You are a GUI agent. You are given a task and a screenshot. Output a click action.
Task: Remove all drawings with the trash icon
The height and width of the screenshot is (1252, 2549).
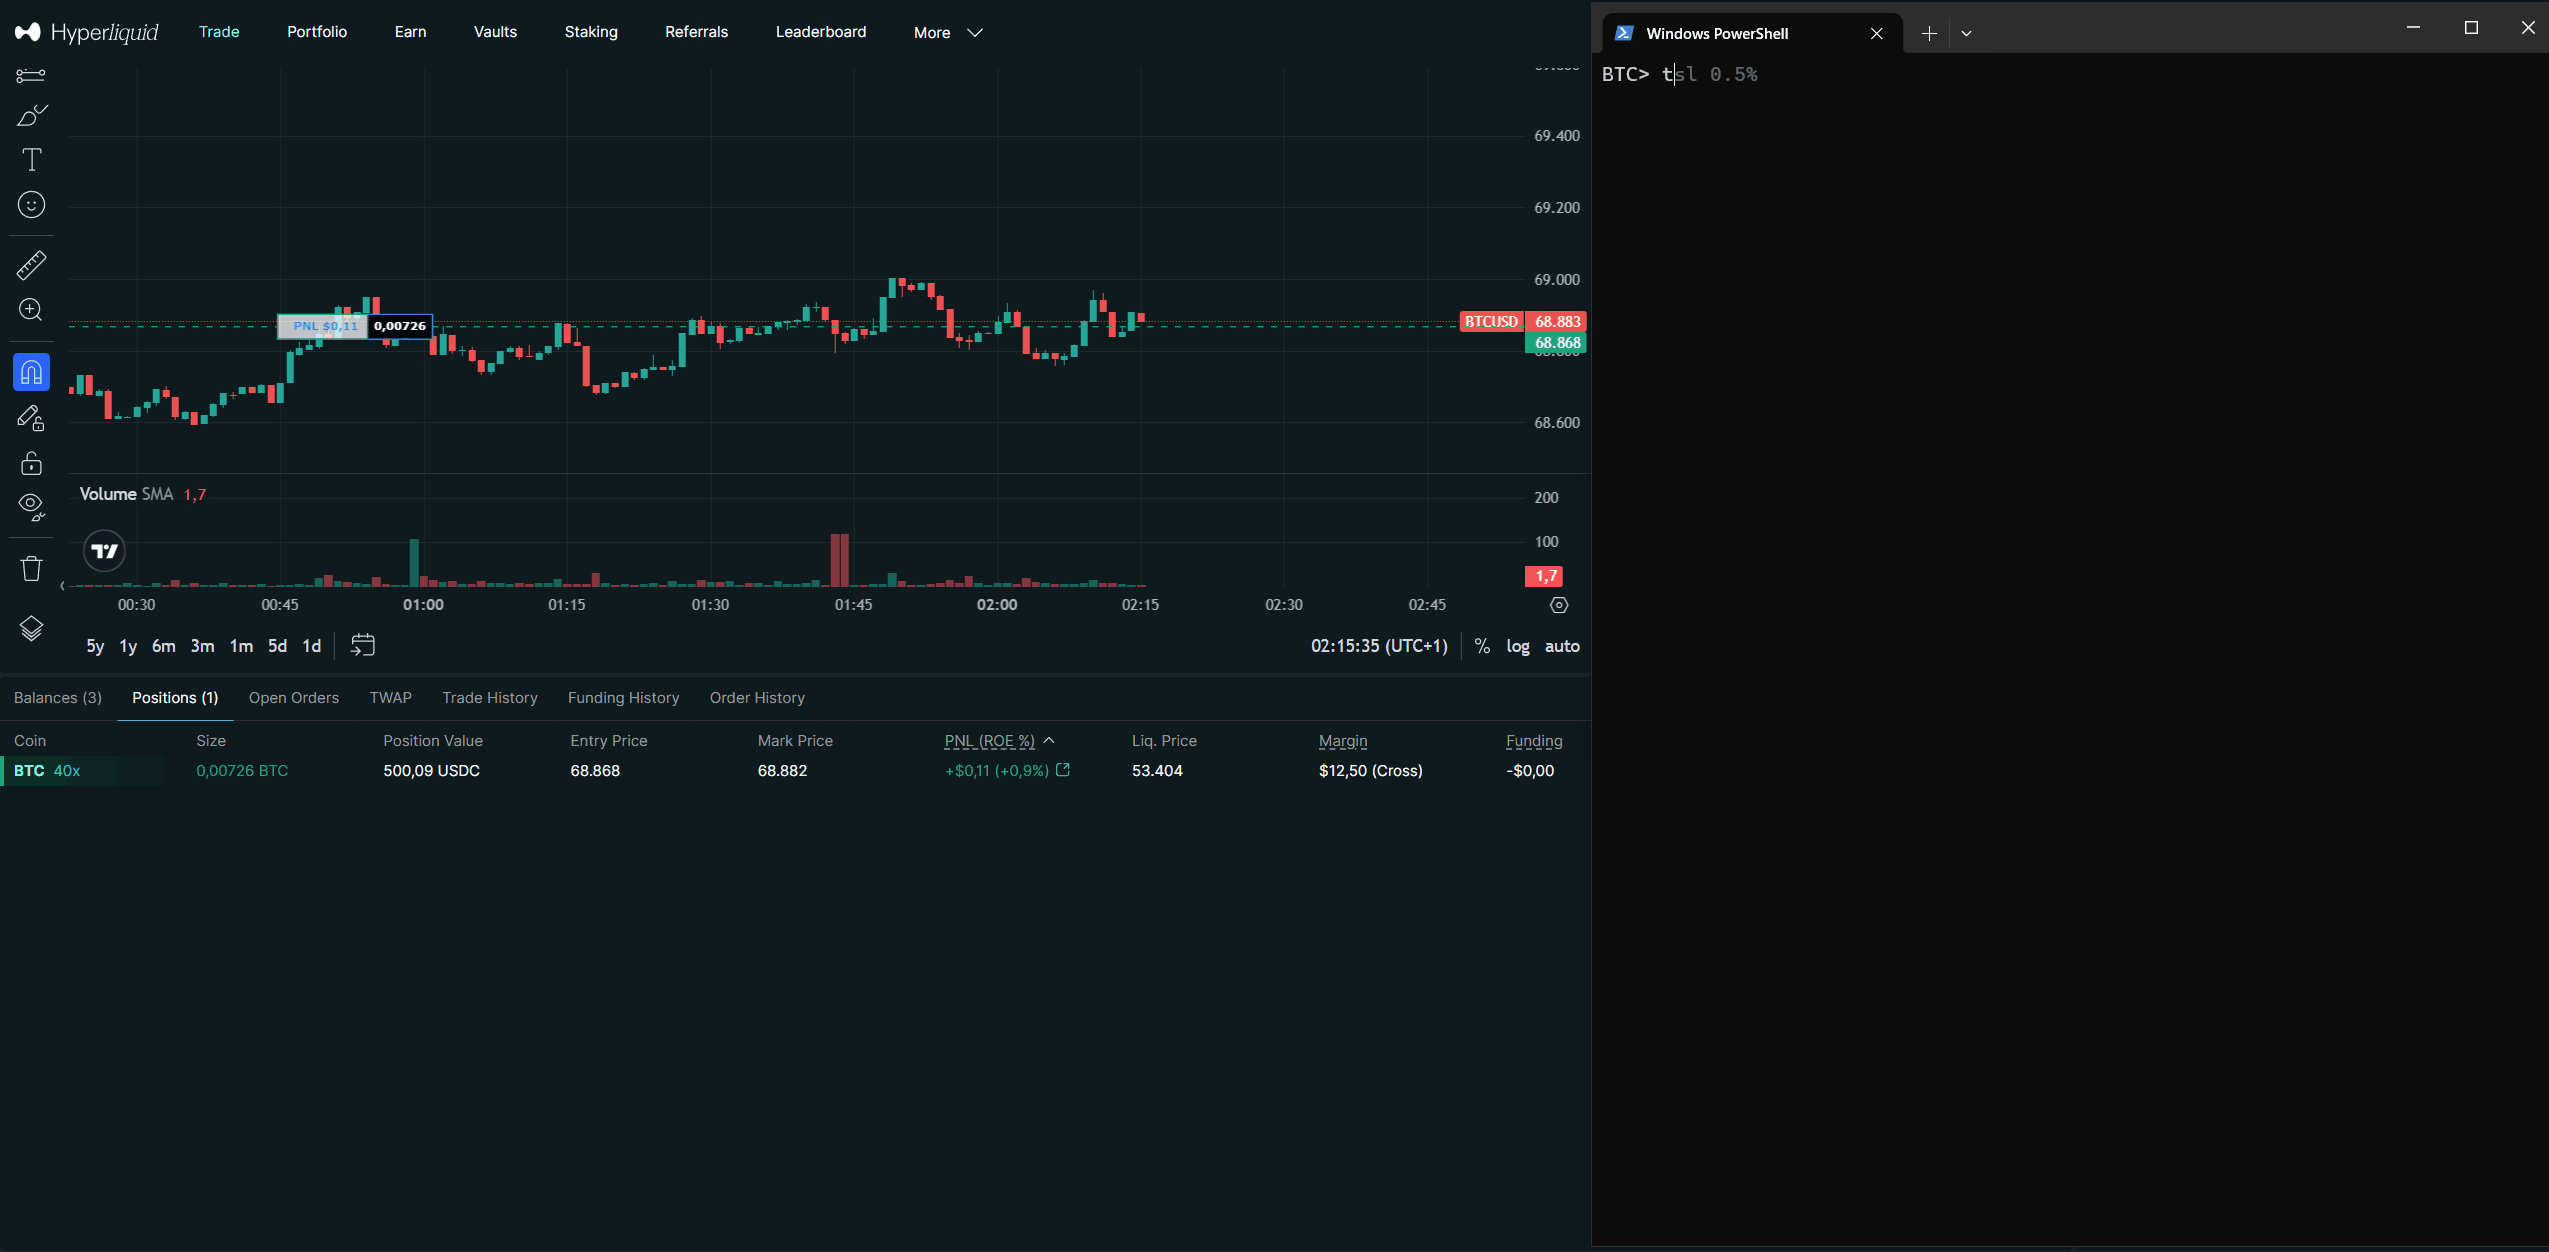[30, 567]
